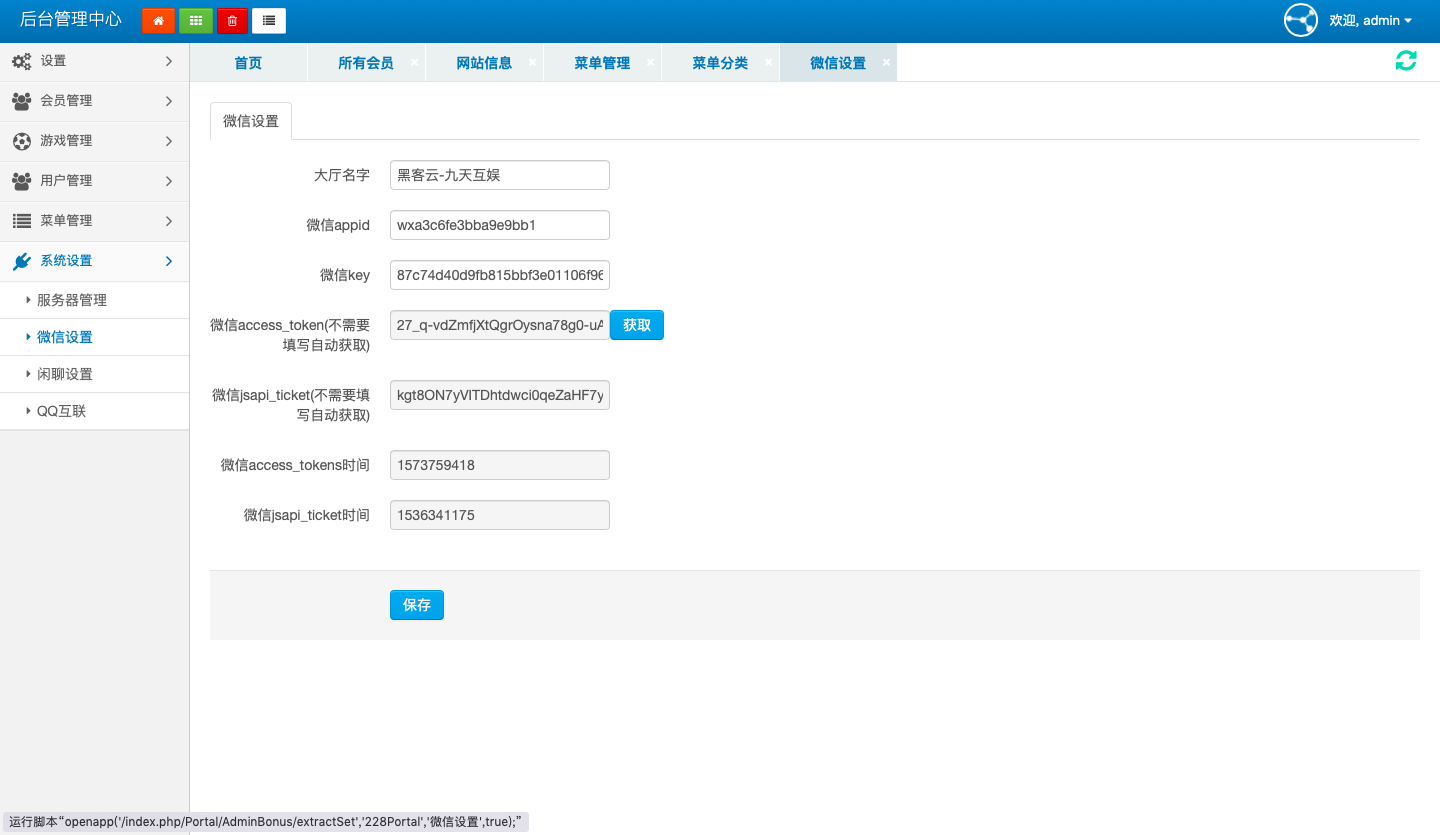
Task: Switch to the 首页 tab
Action: pyautogui.click(x=248, y=63)
